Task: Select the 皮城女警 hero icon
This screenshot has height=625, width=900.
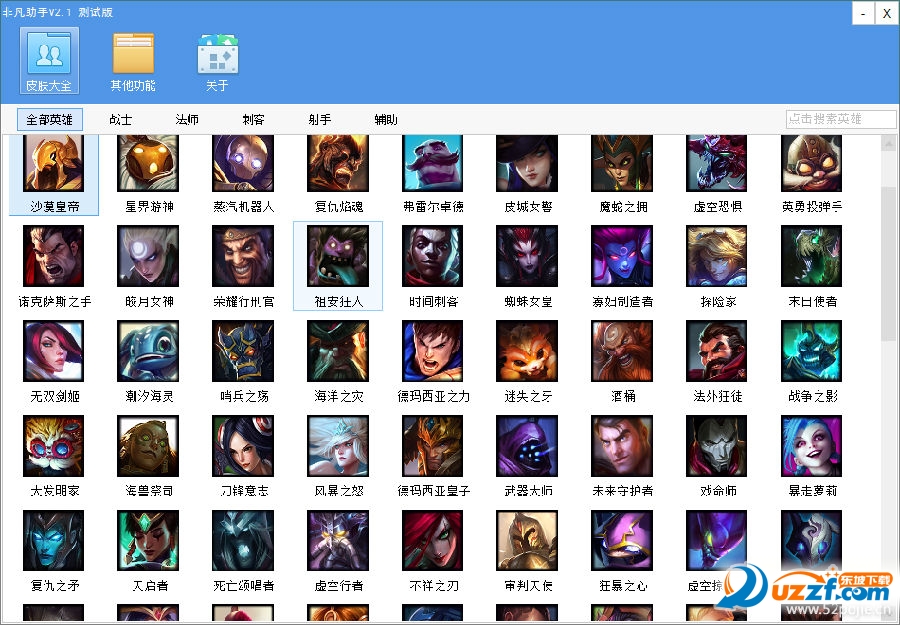Action: pyautogui.click(x=527, y=163)
